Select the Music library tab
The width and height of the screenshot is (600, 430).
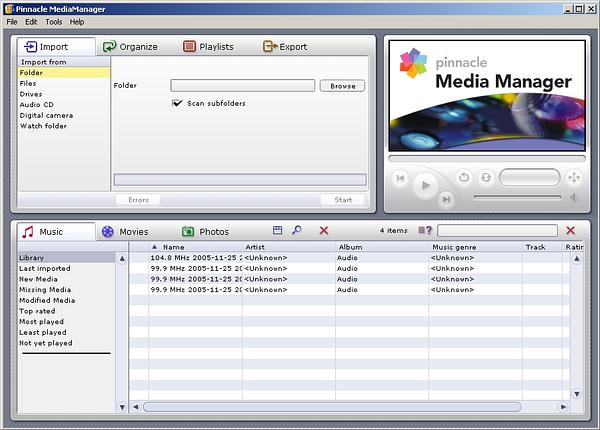56,232
